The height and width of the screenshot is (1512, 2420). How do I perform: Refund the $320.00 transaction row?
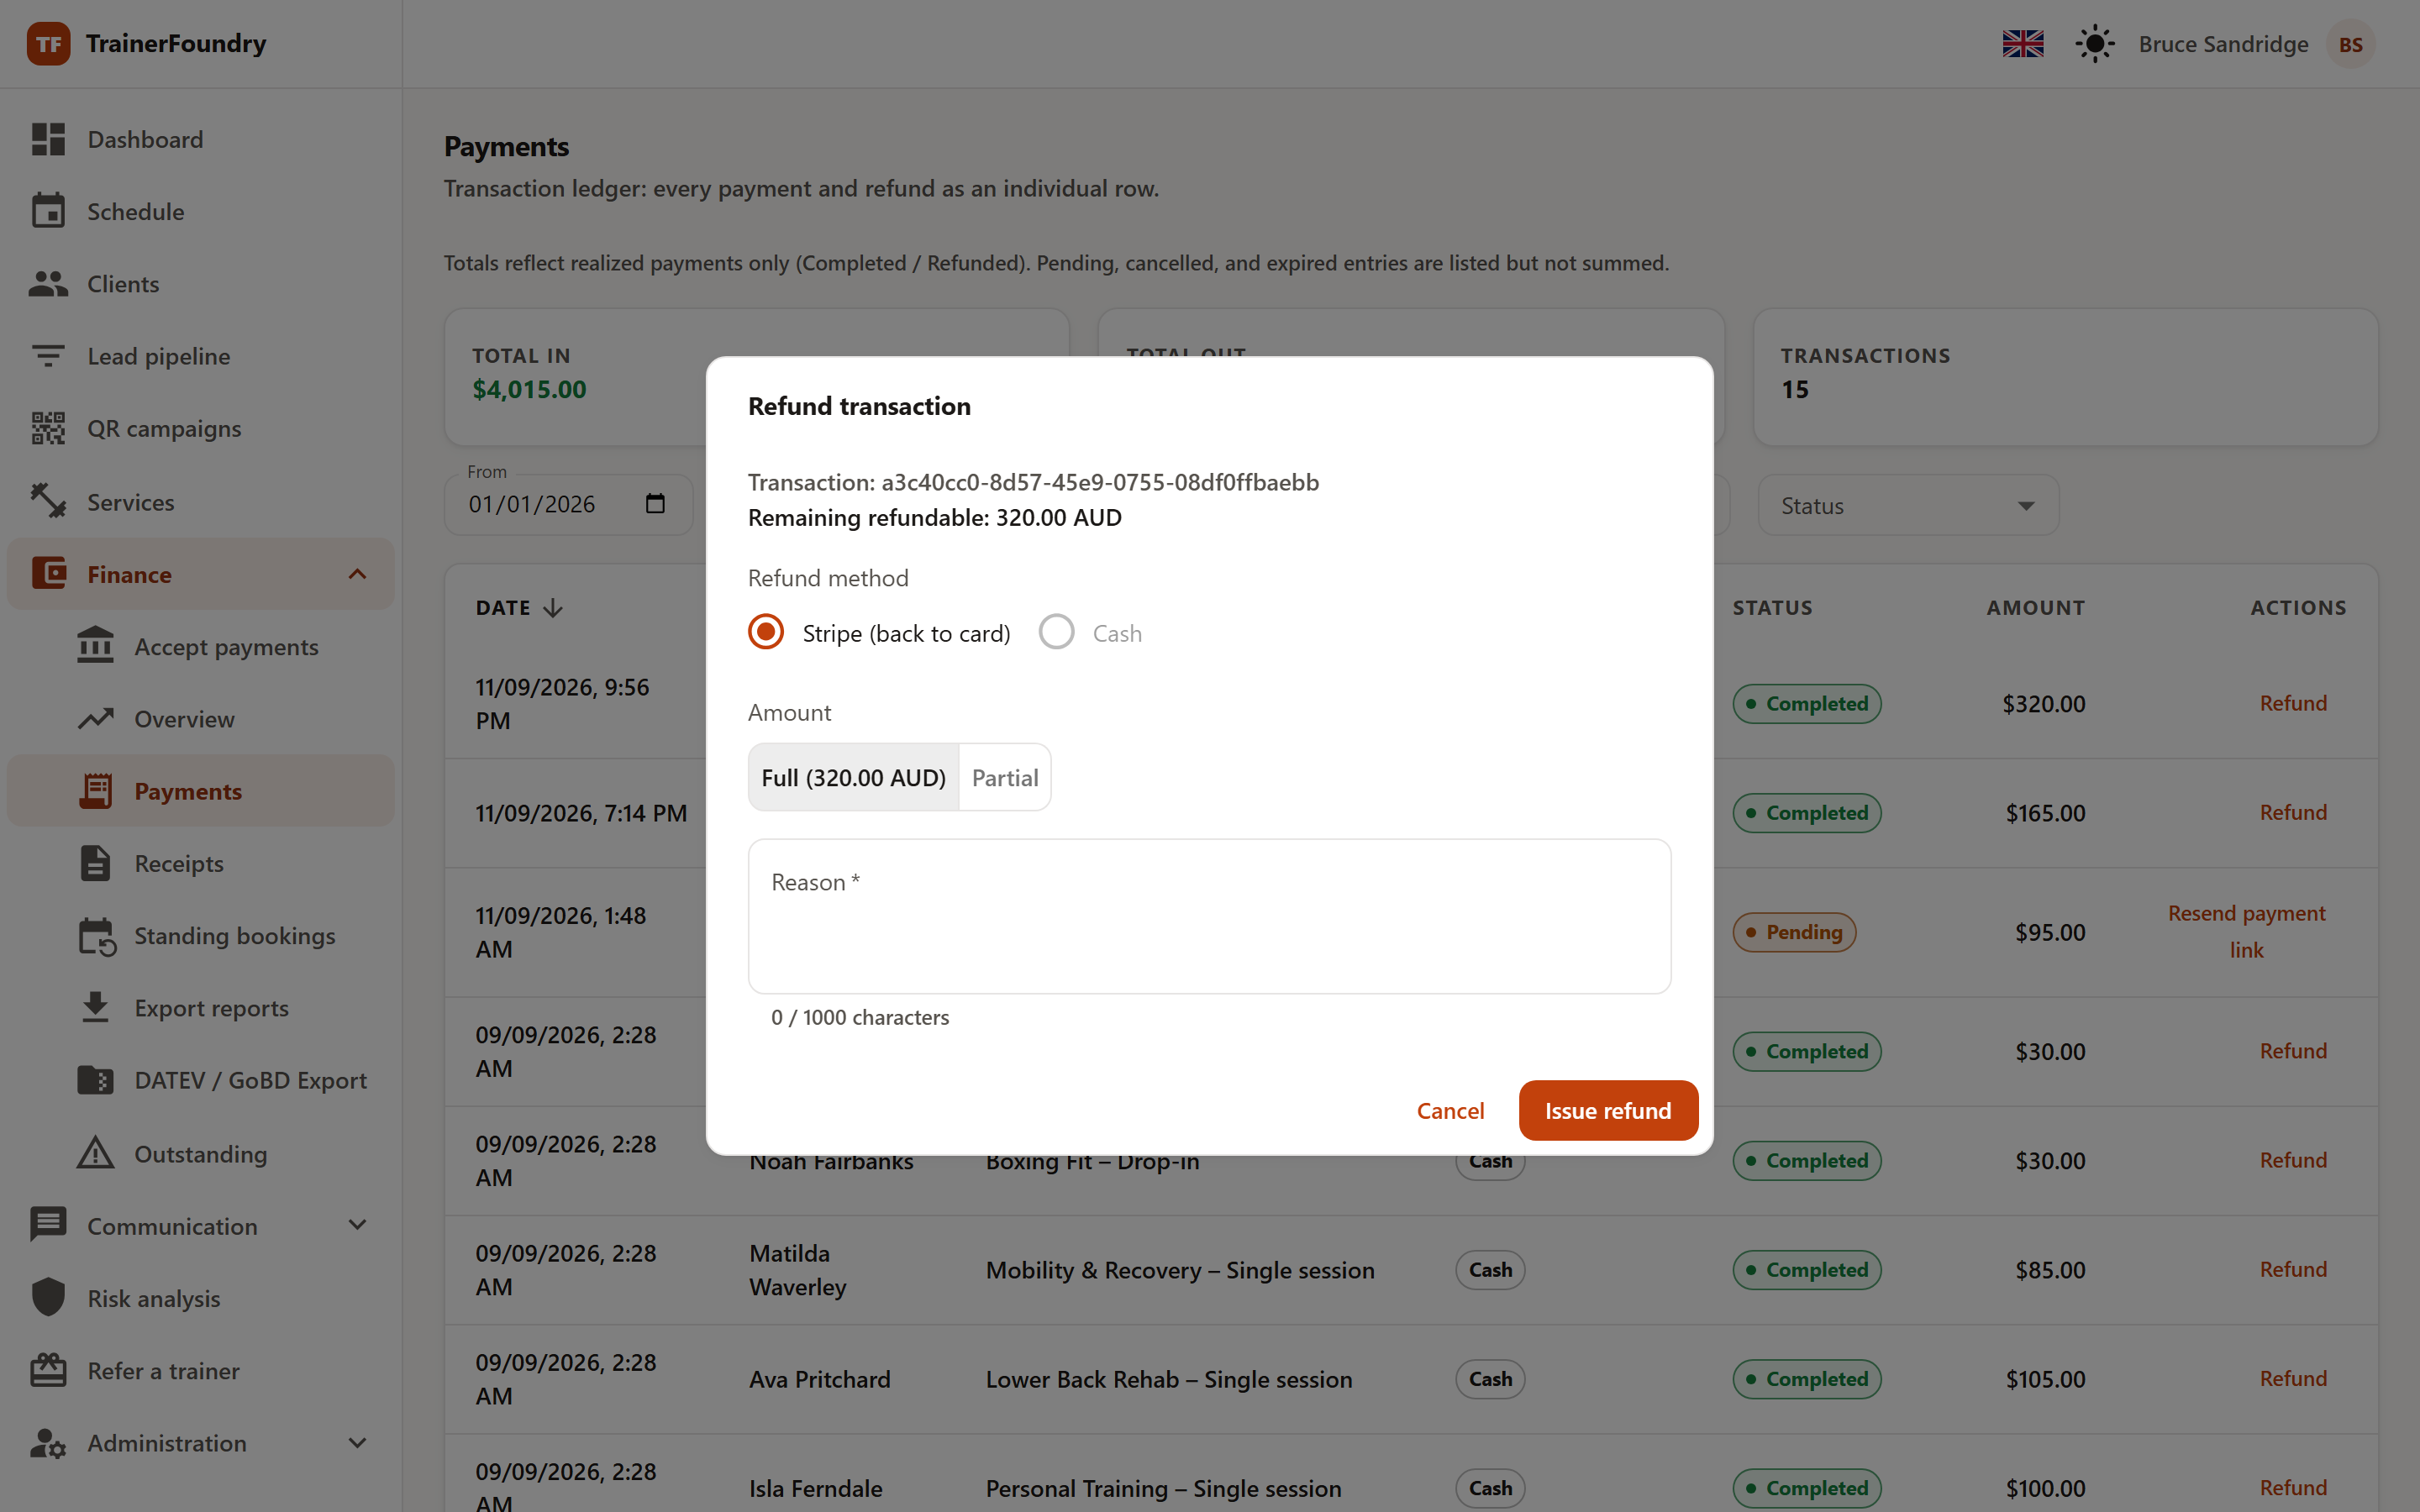[2293, 703]
